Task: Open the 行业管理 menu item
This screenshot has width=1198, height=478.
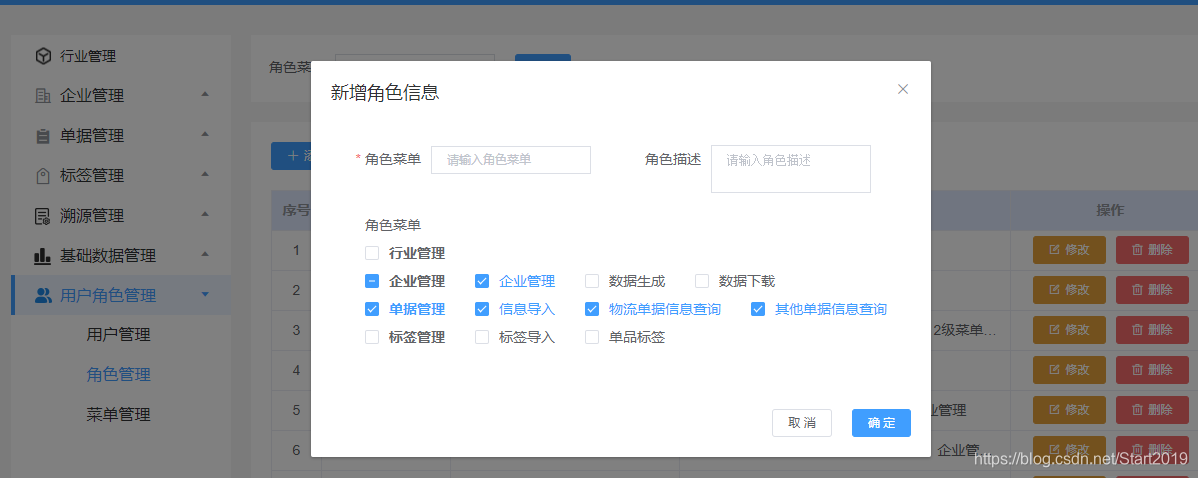Action: click(121, 56)
